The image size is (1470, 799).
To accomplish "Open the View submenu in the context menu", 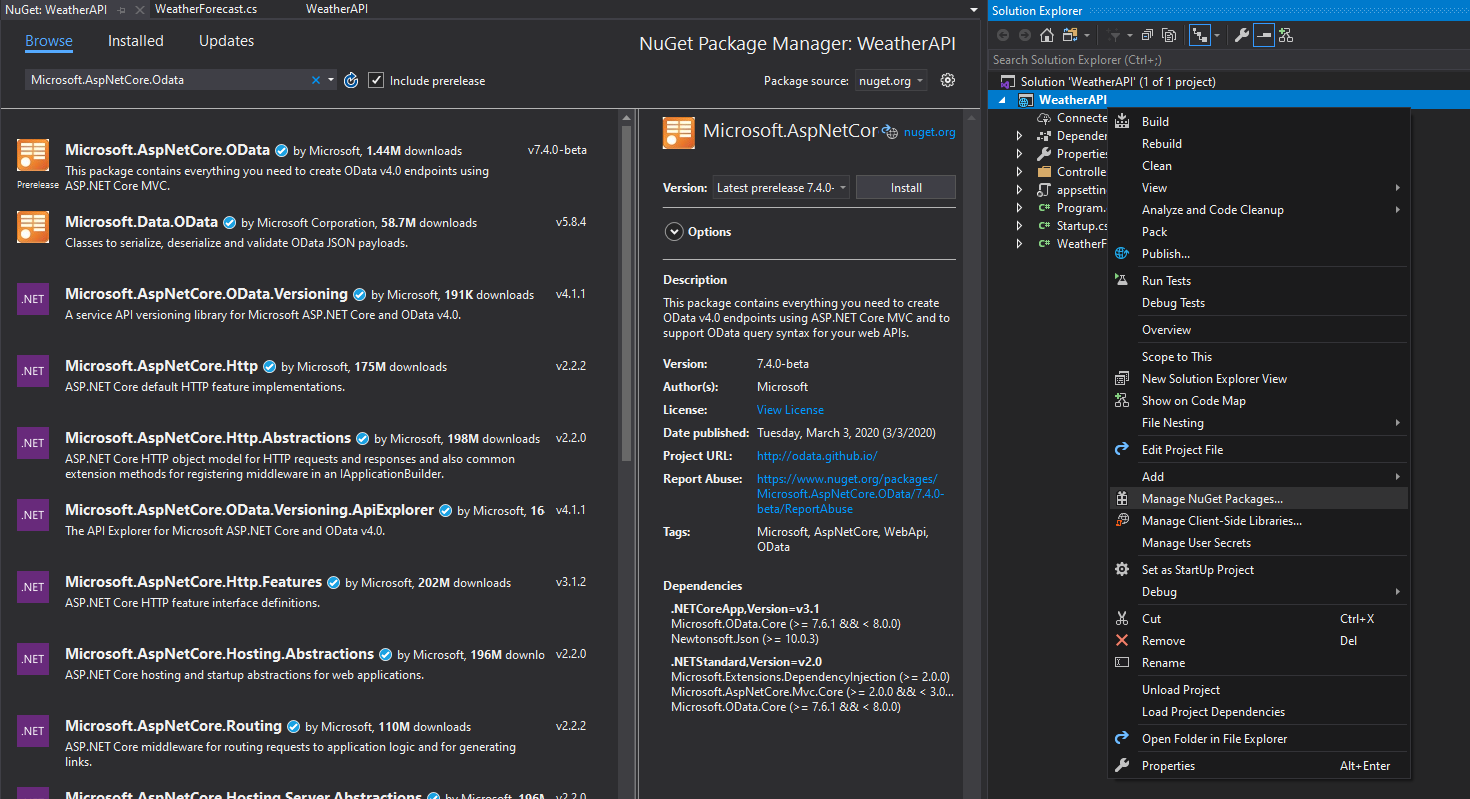I will pos(1259,187).
